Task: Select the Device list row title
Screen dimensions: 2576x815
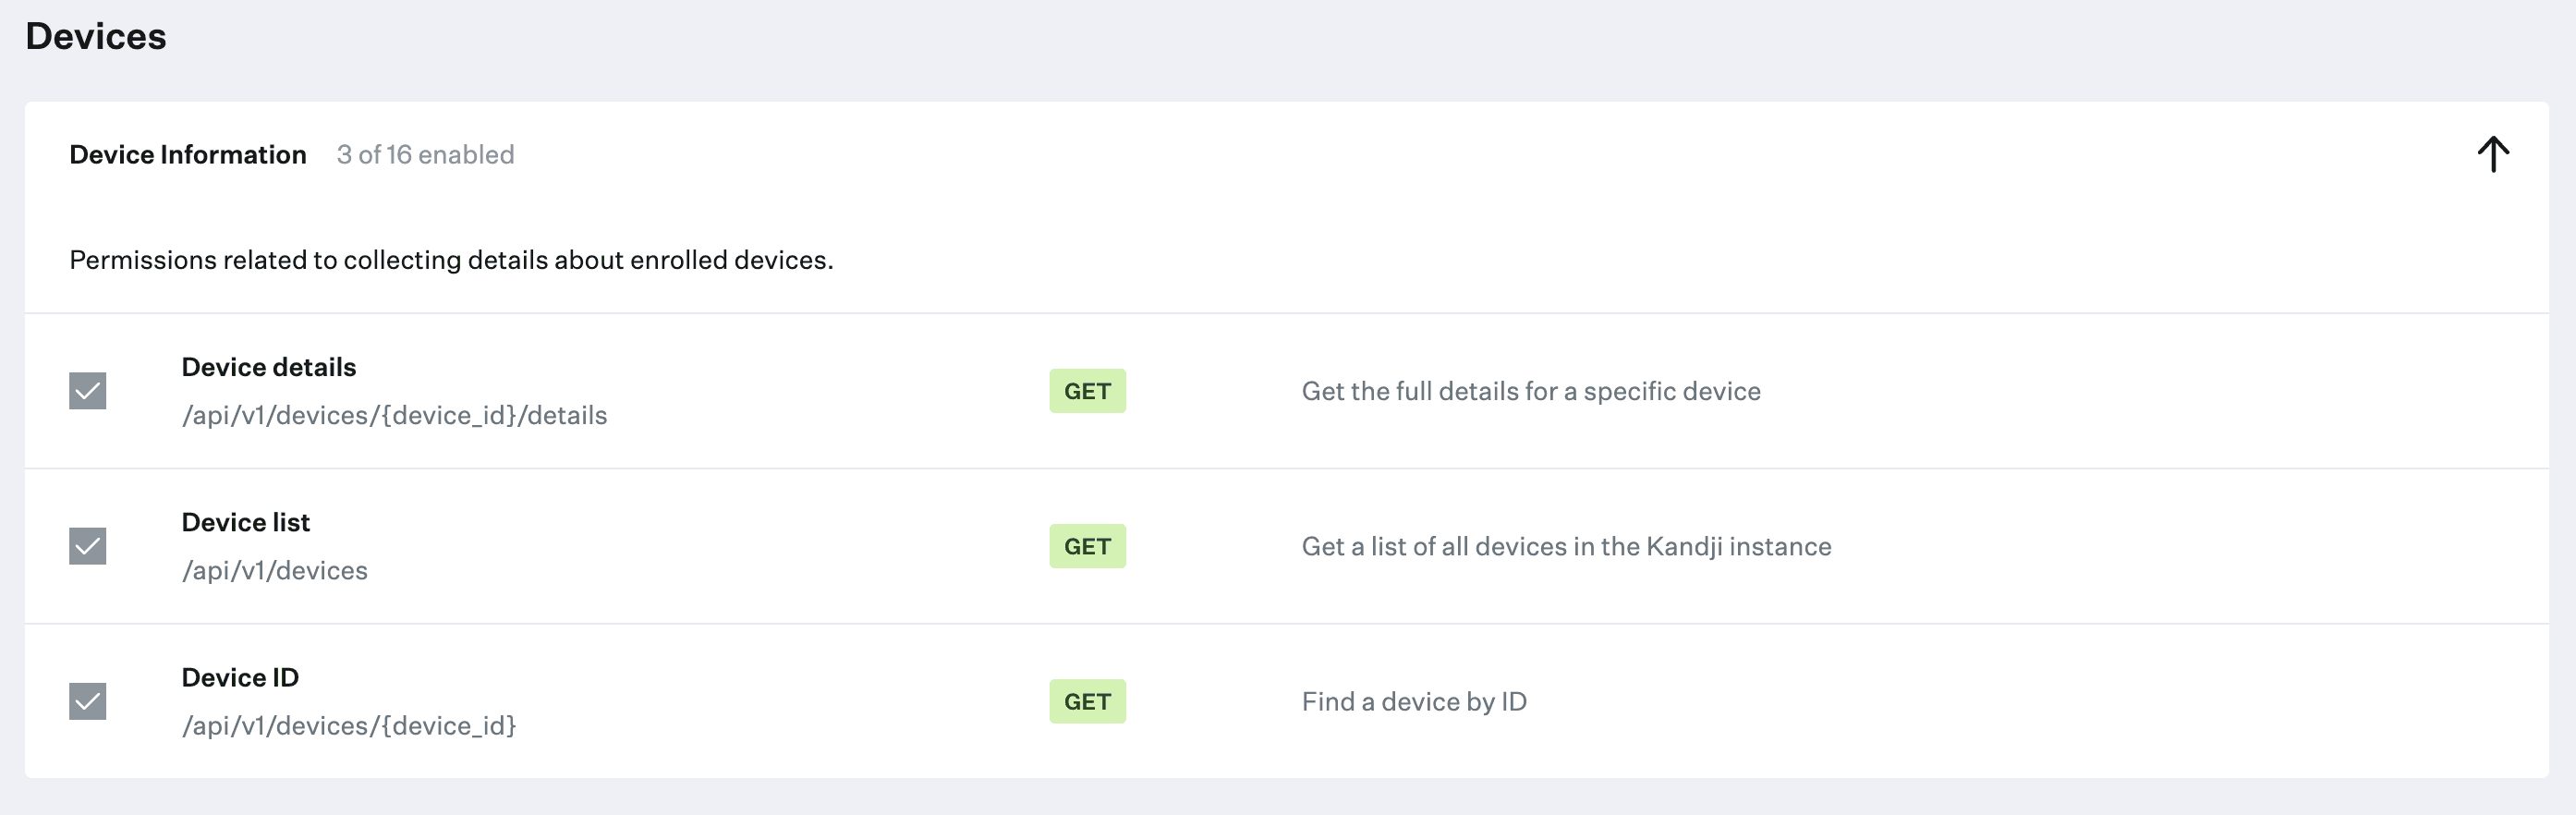Action: click(x=245, y=521)
